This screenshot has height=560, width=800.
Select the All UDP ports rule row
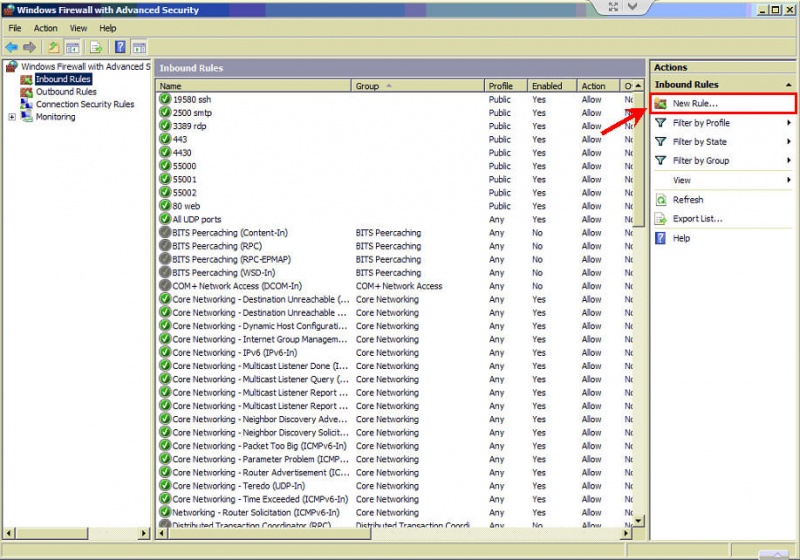coord(394,219)
